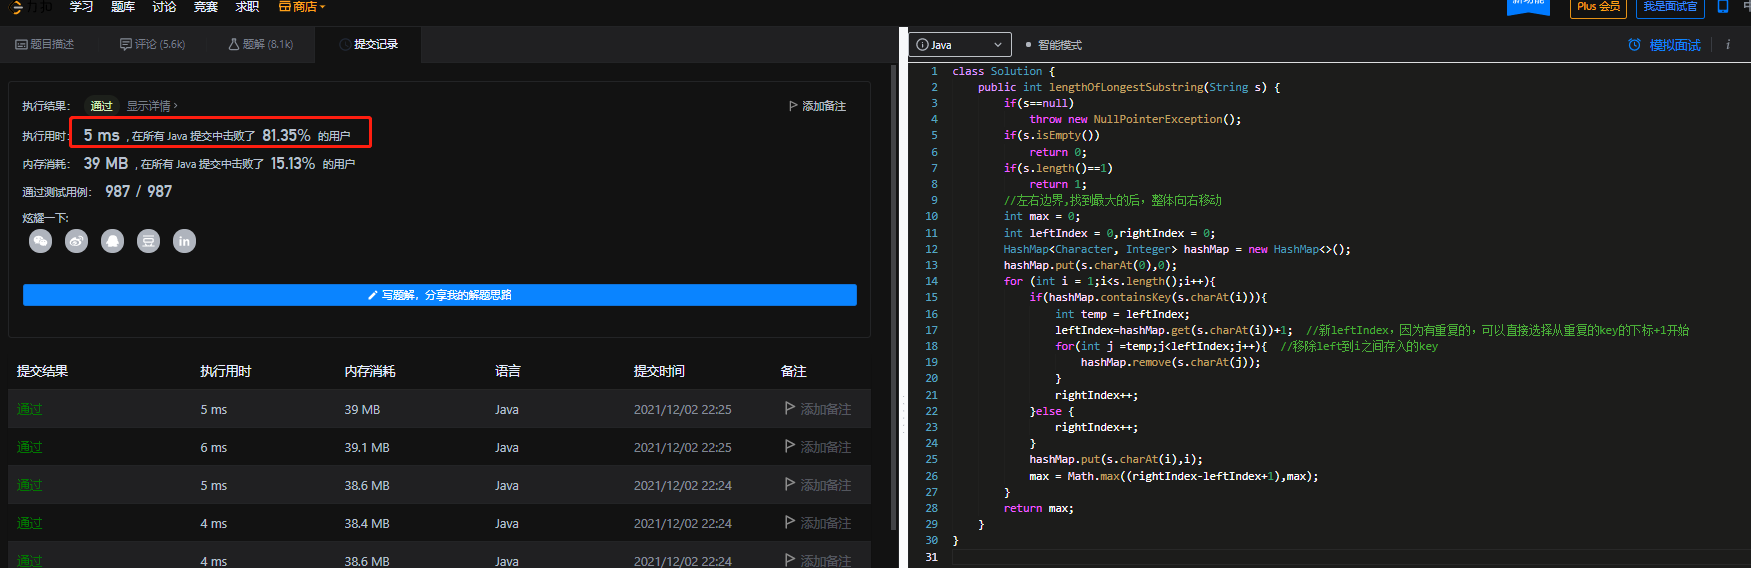Click the 'HashMap<Character, Integer> hashMap' code line
1751x568 pixels.
point(1177,249)
